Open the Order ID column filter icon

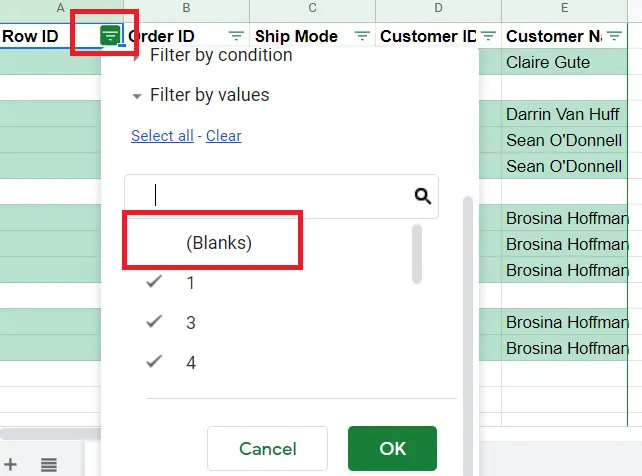(x=236, y=36)
